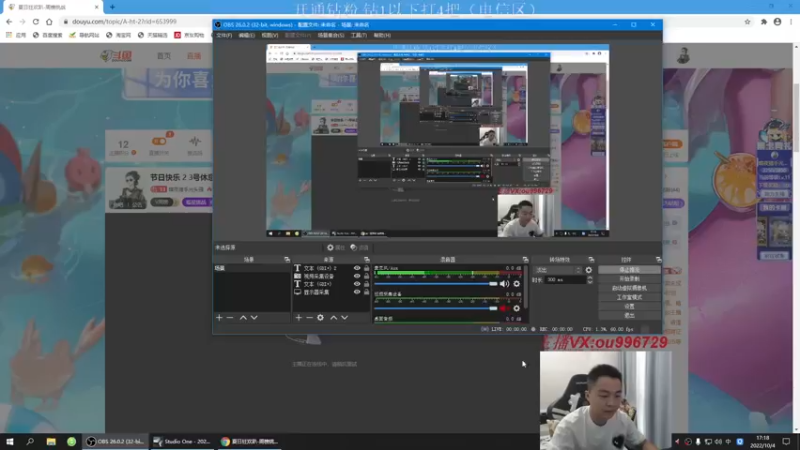Add a new scene with plus icon
Image resolution: width=800 pixels, height=450 pixels.
[219, 317]
